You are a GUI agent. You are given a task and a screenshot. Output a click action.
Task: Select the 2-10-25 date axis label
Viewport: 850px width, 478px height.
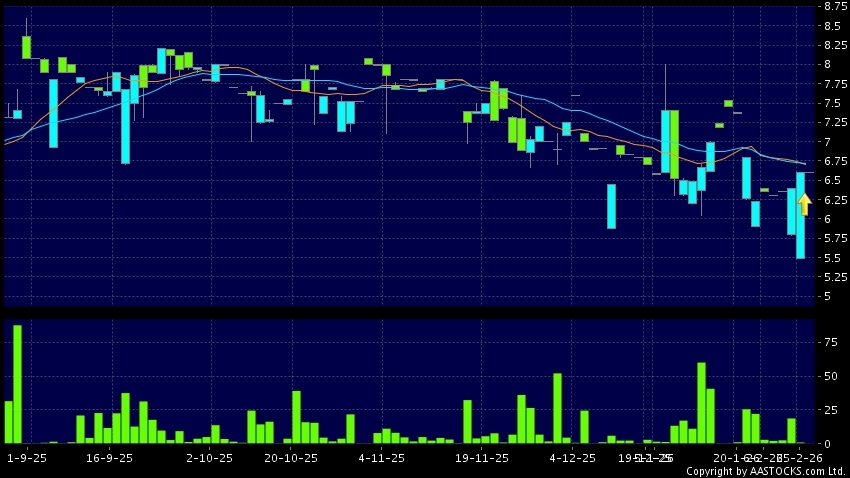click(209, 457)
